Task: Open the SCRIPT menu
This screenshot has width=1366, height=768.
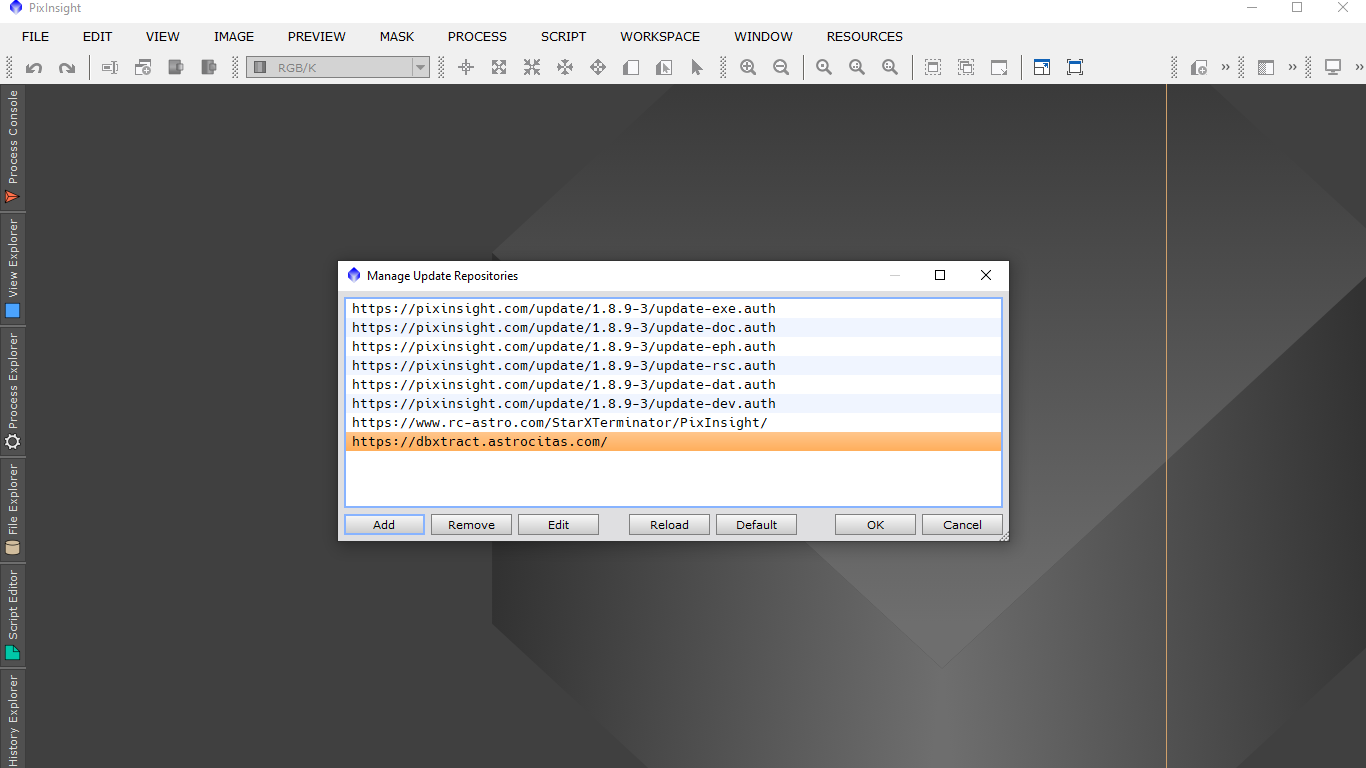Action: [x=564, y=37]
